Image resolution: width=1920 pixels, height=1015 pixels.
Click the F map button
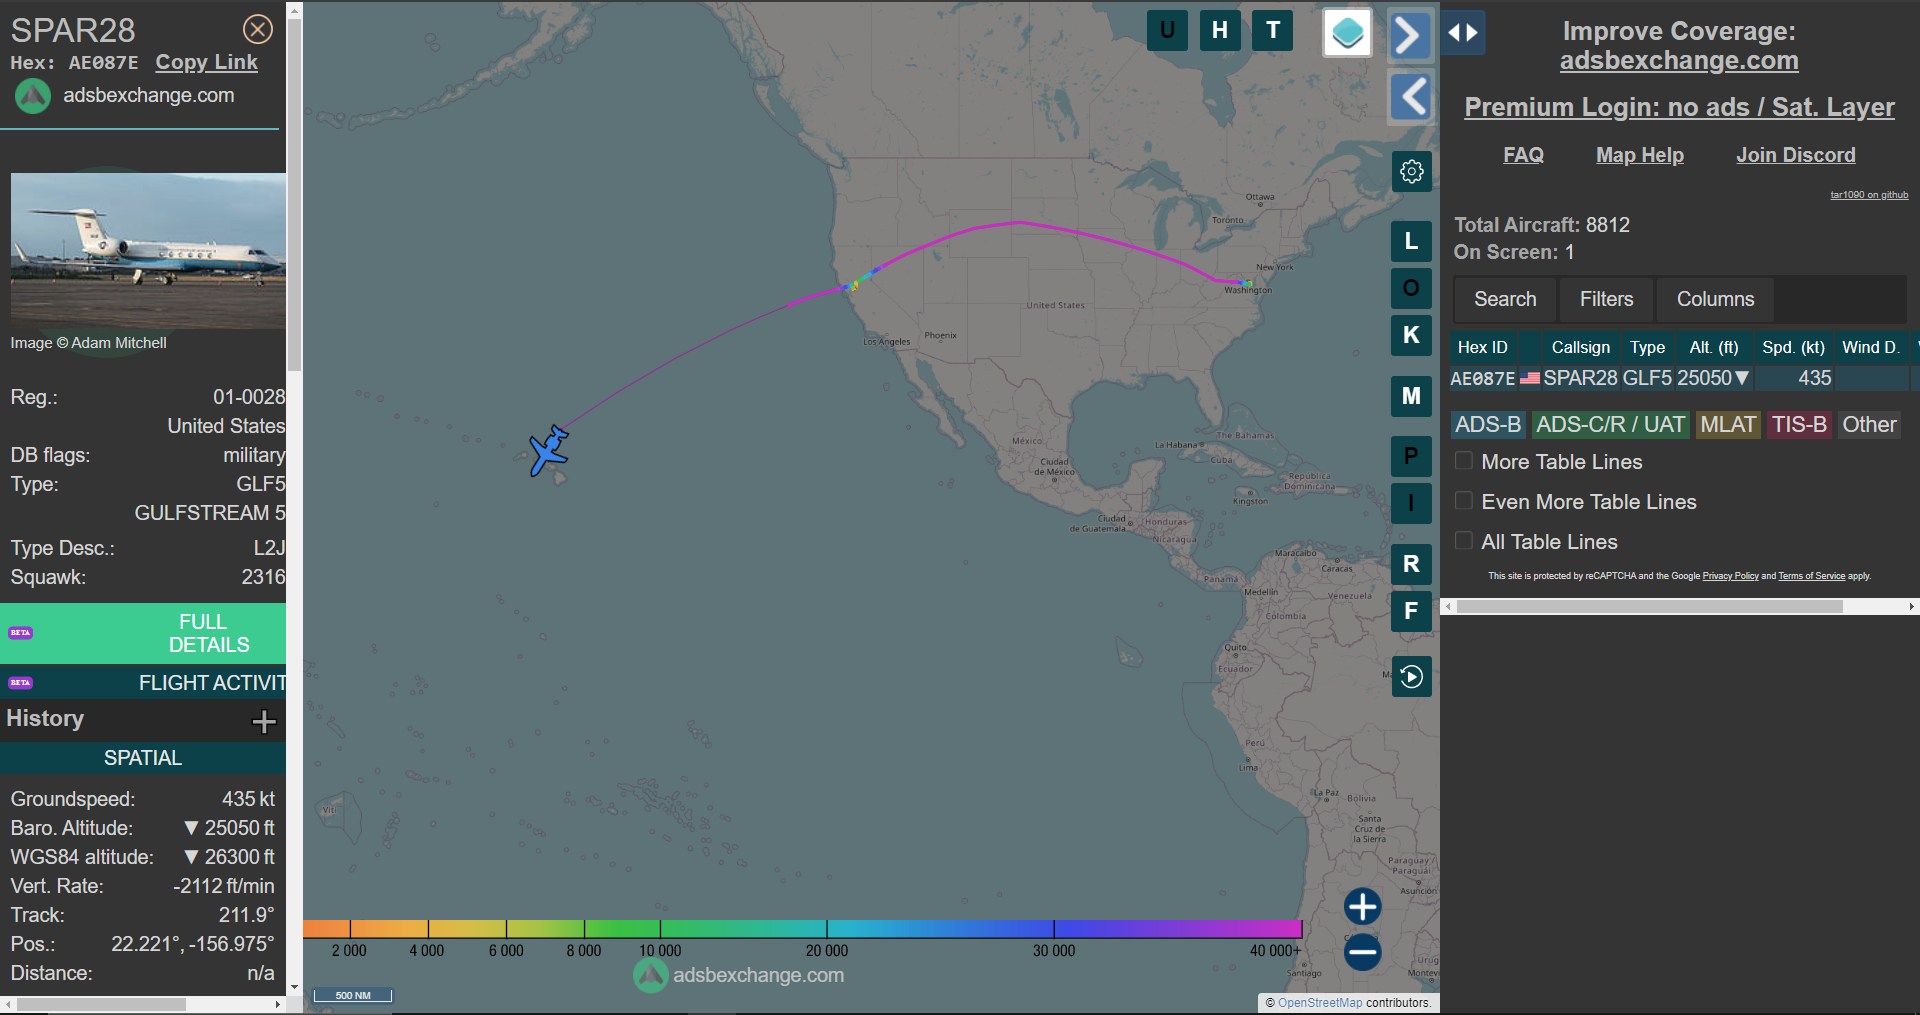(x=1411, y=611)
